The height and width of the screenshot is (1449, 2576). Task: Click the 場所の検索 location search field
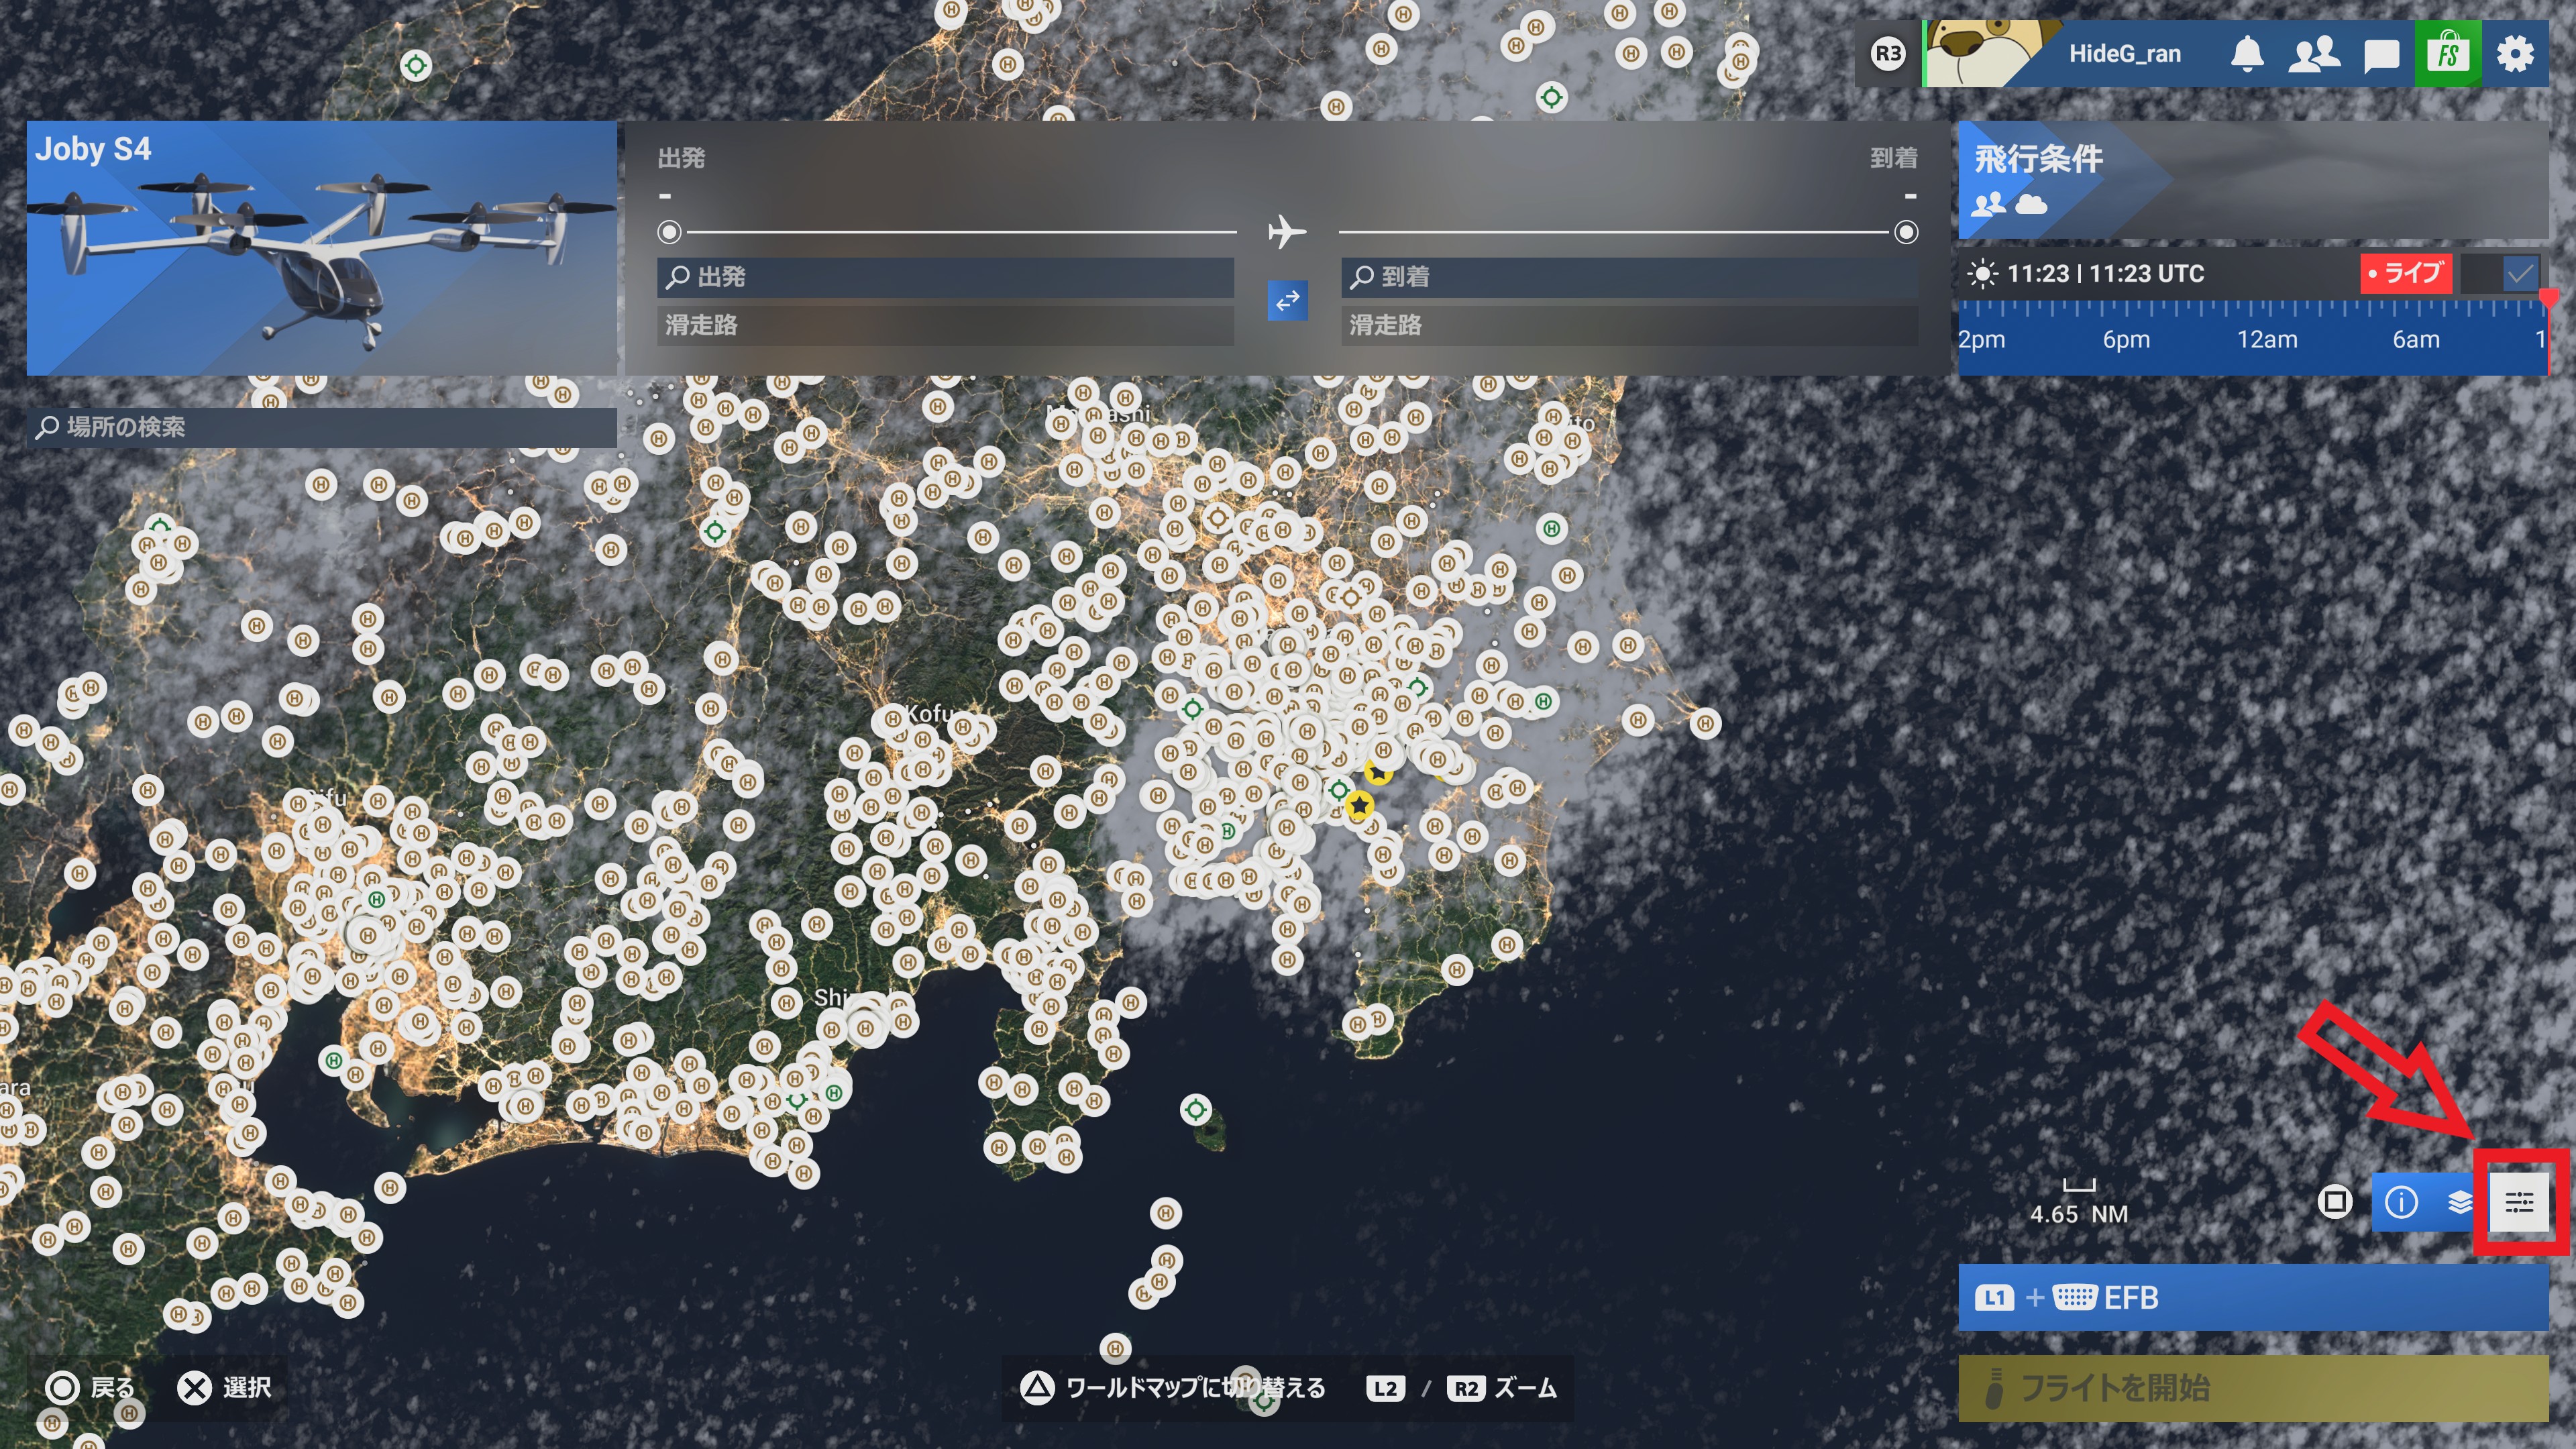coord(321,427)
